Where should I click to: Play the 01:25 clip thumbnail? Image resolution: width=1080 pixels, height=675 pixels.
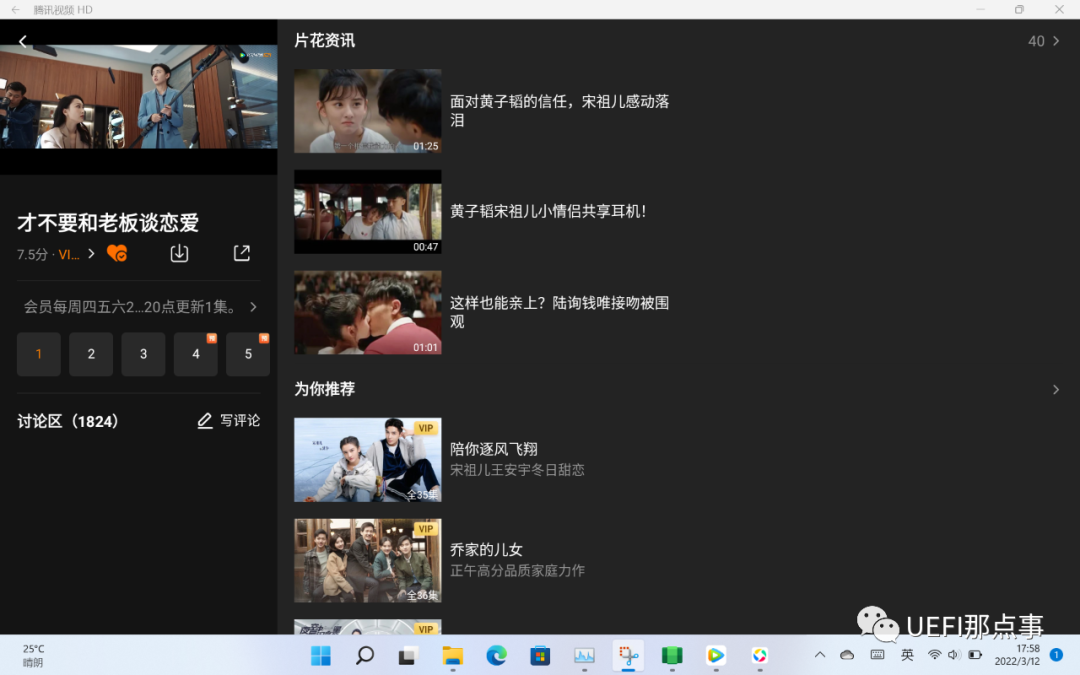point(367,111)
